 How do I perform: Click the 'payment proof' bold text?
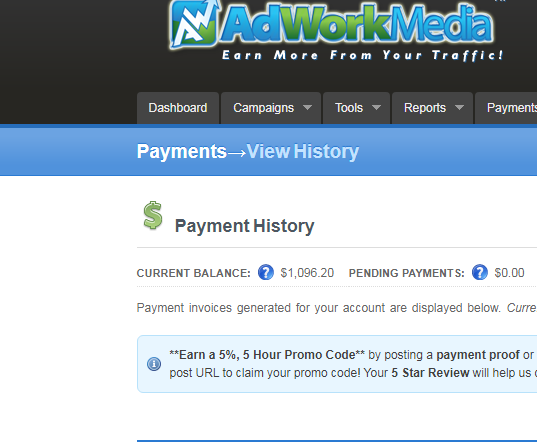(x=478, y=355)
